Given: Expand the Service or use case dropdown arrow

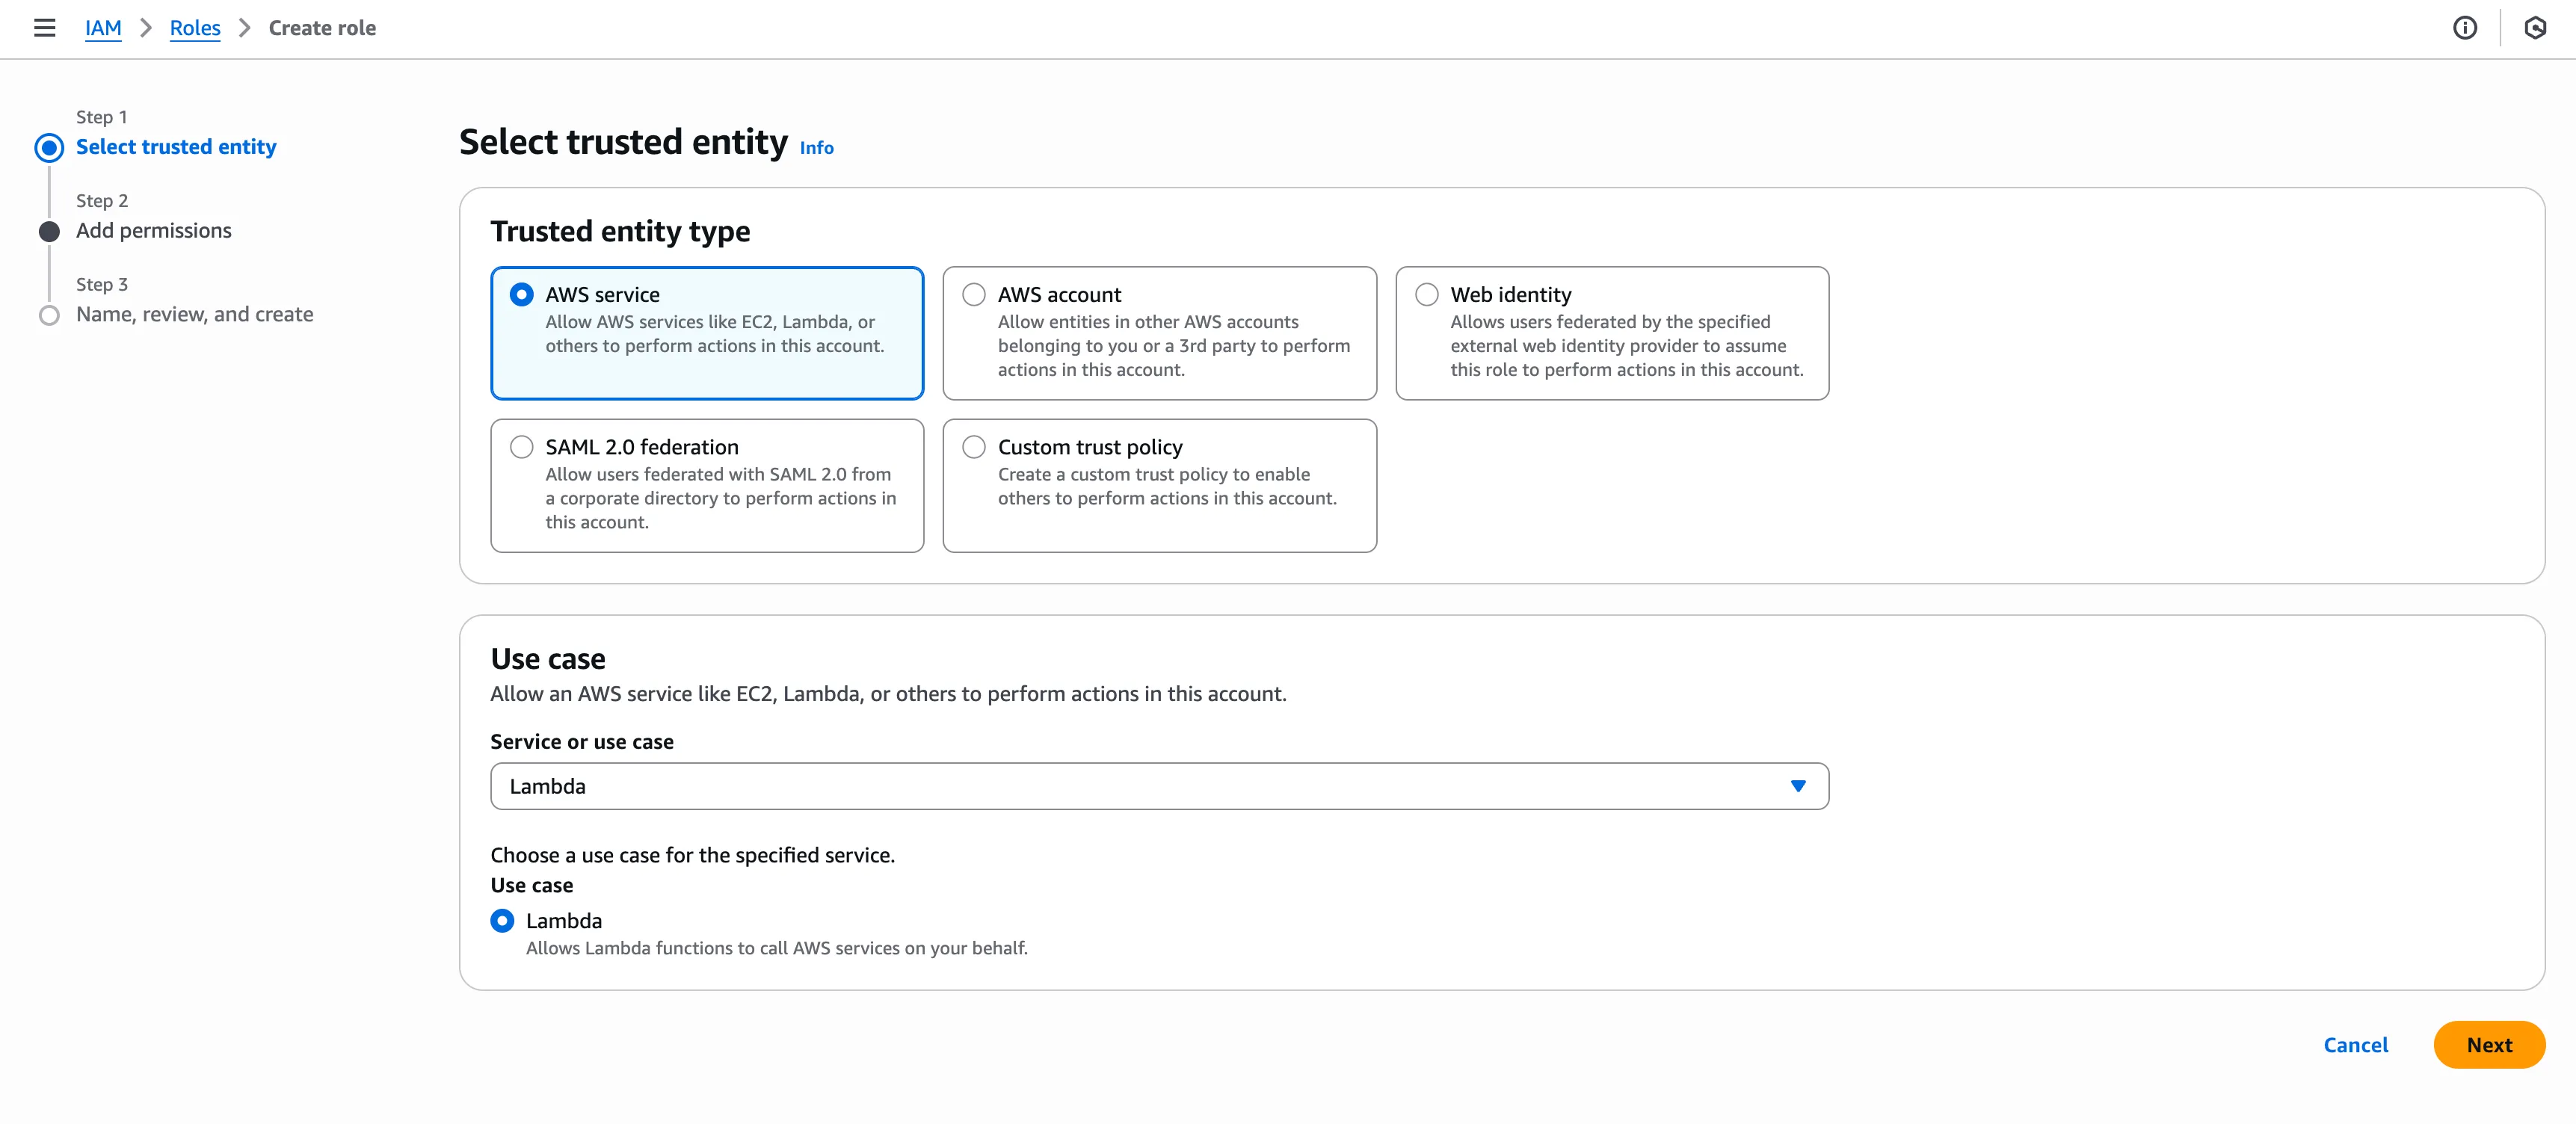Looking at the screenshot, I should [1797, 787].
